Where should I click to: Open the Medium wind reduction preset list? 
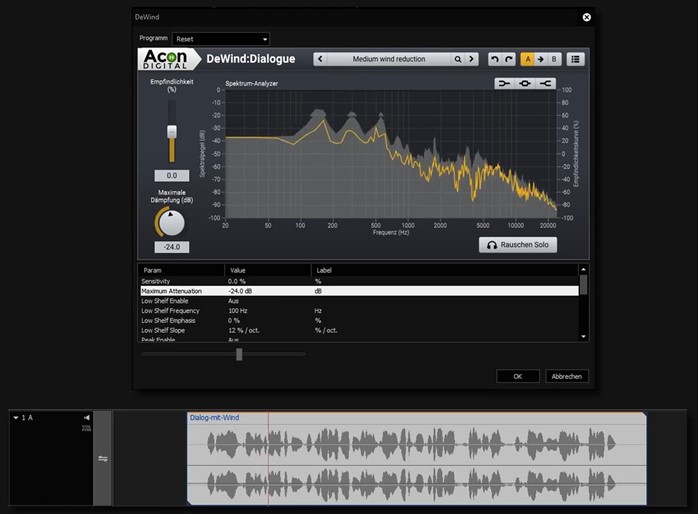pos(389,59)
